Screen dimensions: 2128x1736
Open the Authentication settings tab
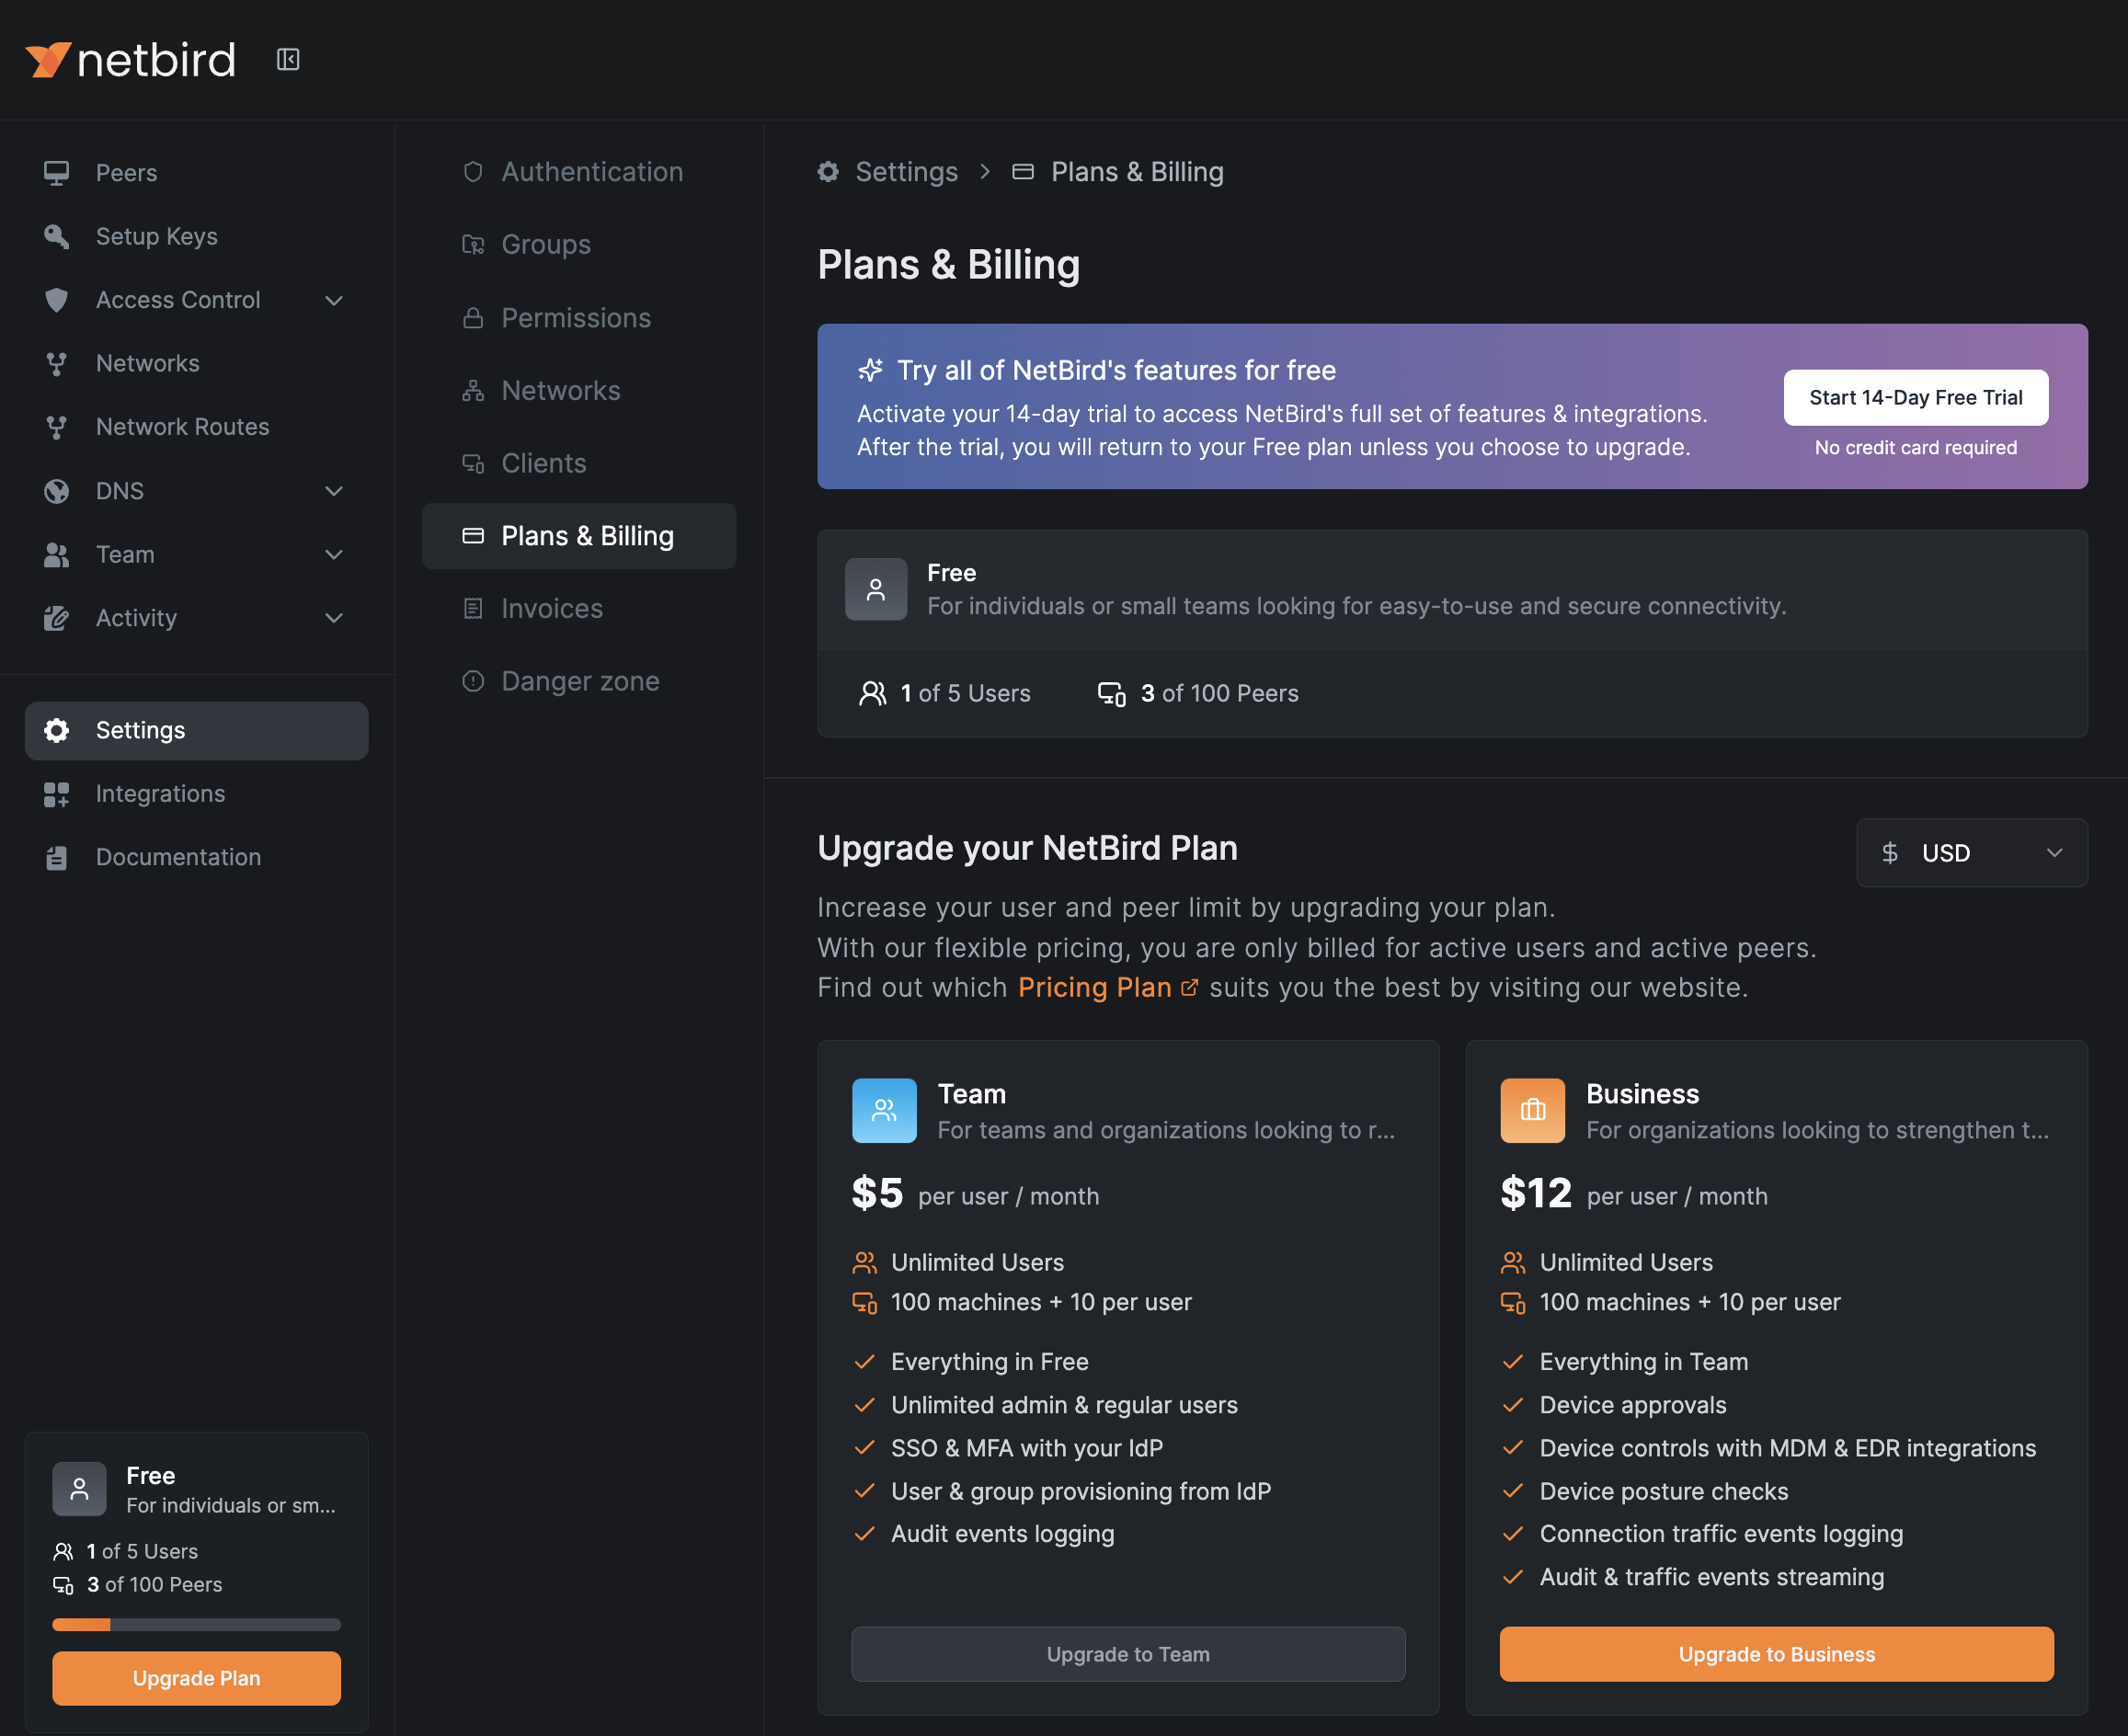point(591,172)
